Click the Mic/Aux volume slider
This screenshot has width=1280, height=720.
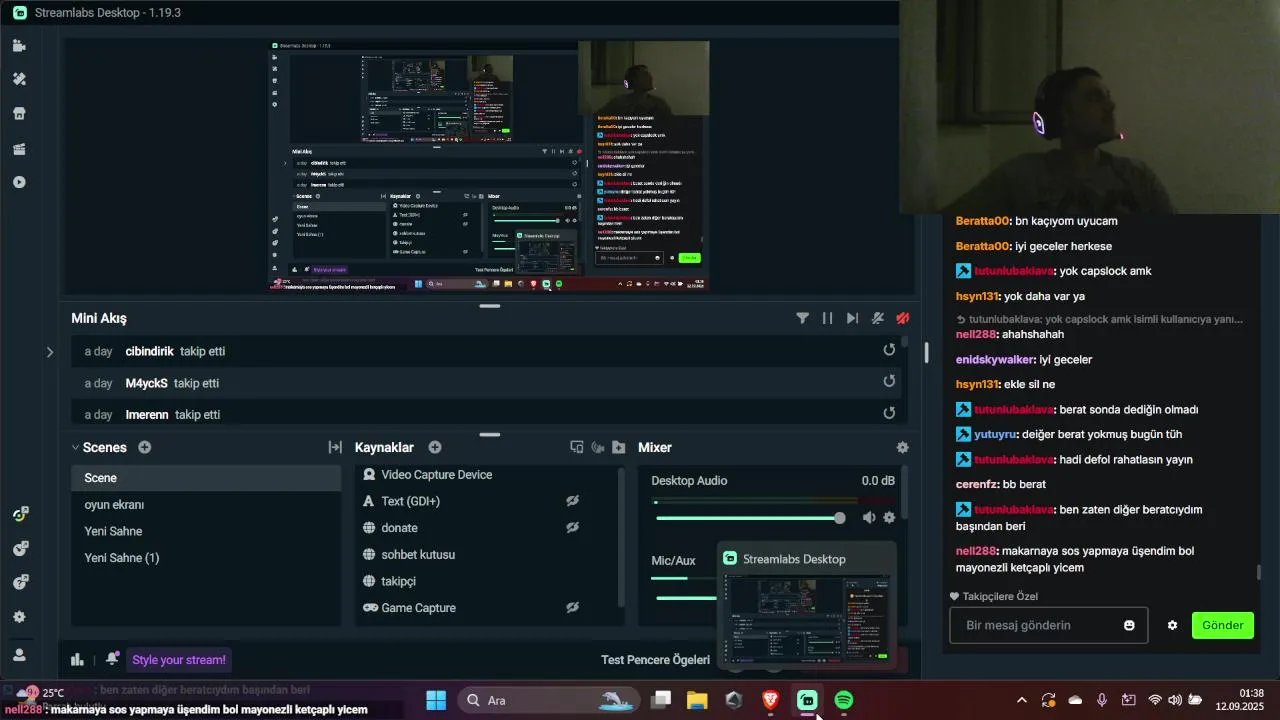coord(685,597)
